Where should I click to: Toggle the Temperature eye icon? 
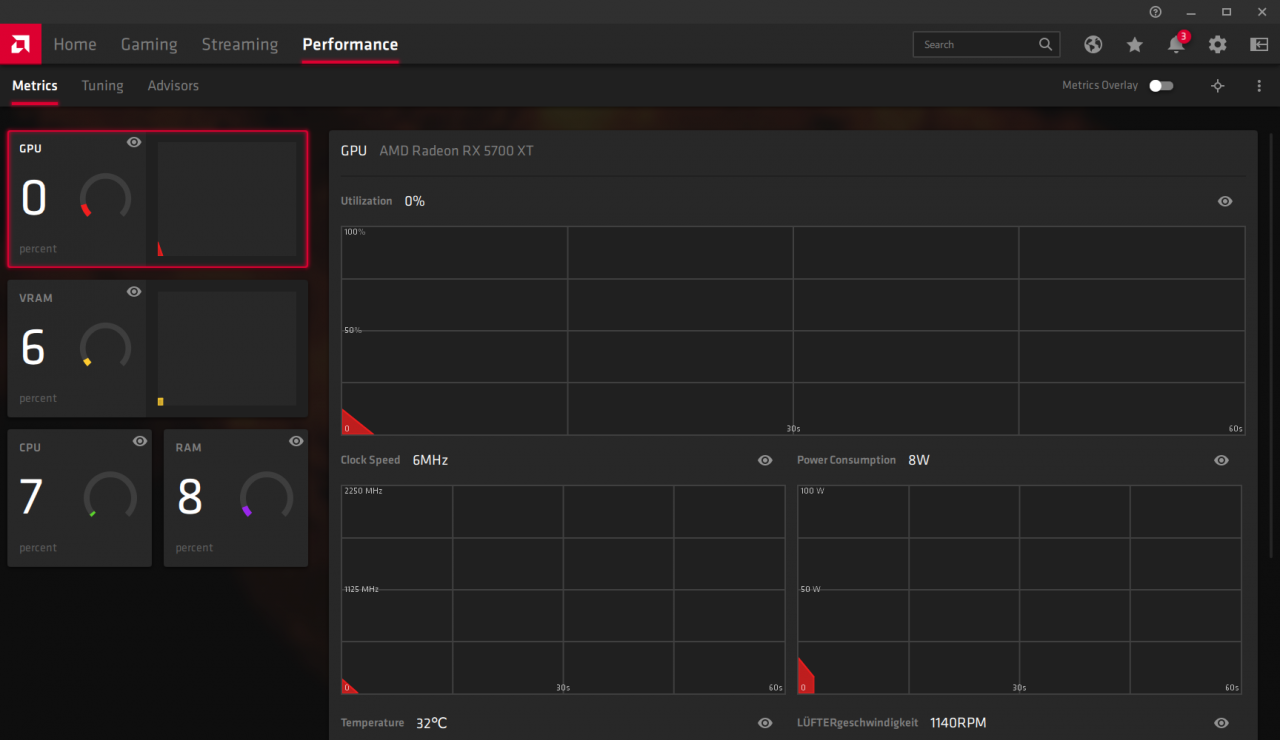click(x=765, y=723)
